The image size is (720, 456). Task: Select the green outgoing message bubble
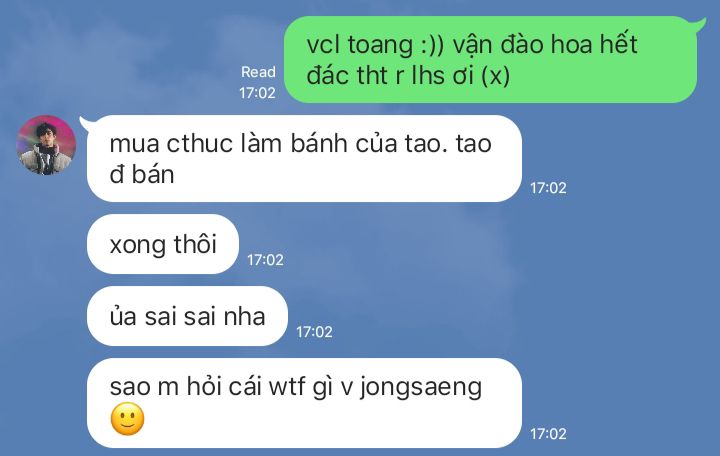490,59
